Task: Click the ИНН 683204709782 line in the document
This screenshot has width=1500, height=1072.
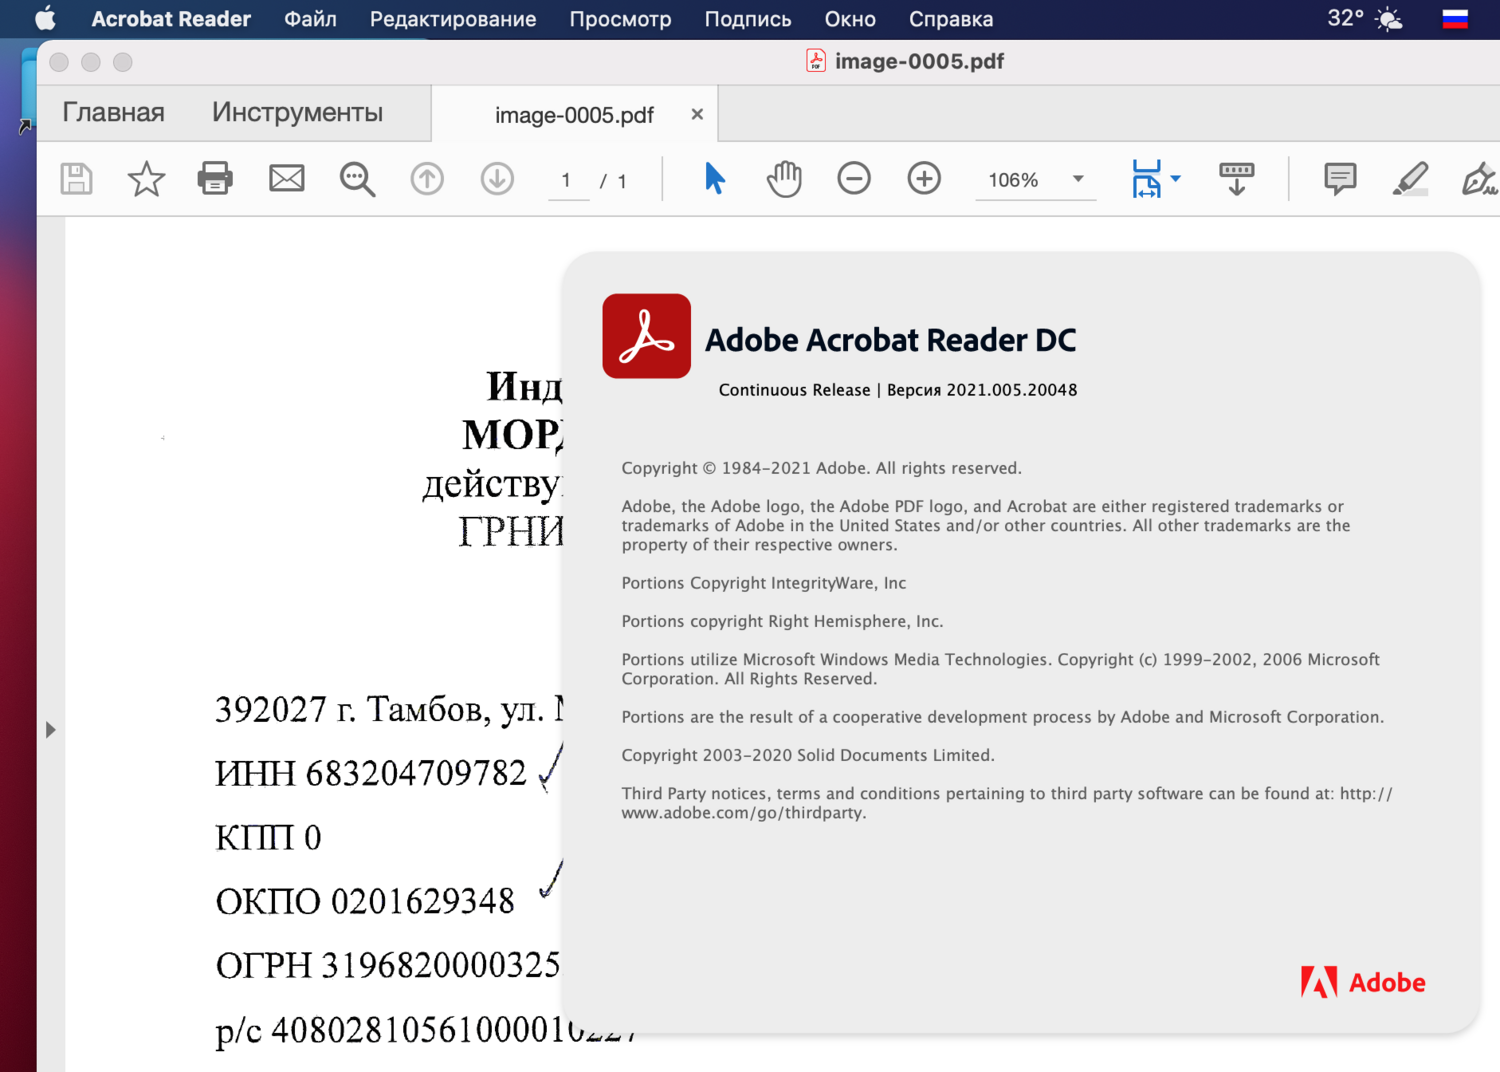Action: (370, 773)
